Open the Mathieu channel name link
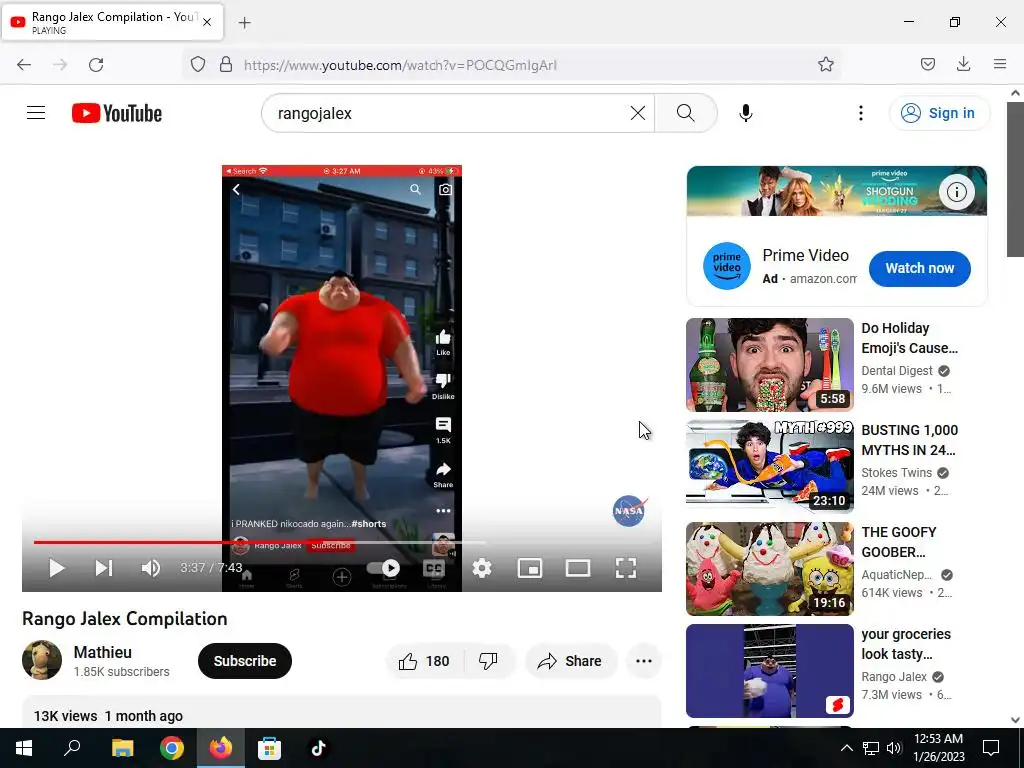1024x768 pixels. tap(103, 652)
